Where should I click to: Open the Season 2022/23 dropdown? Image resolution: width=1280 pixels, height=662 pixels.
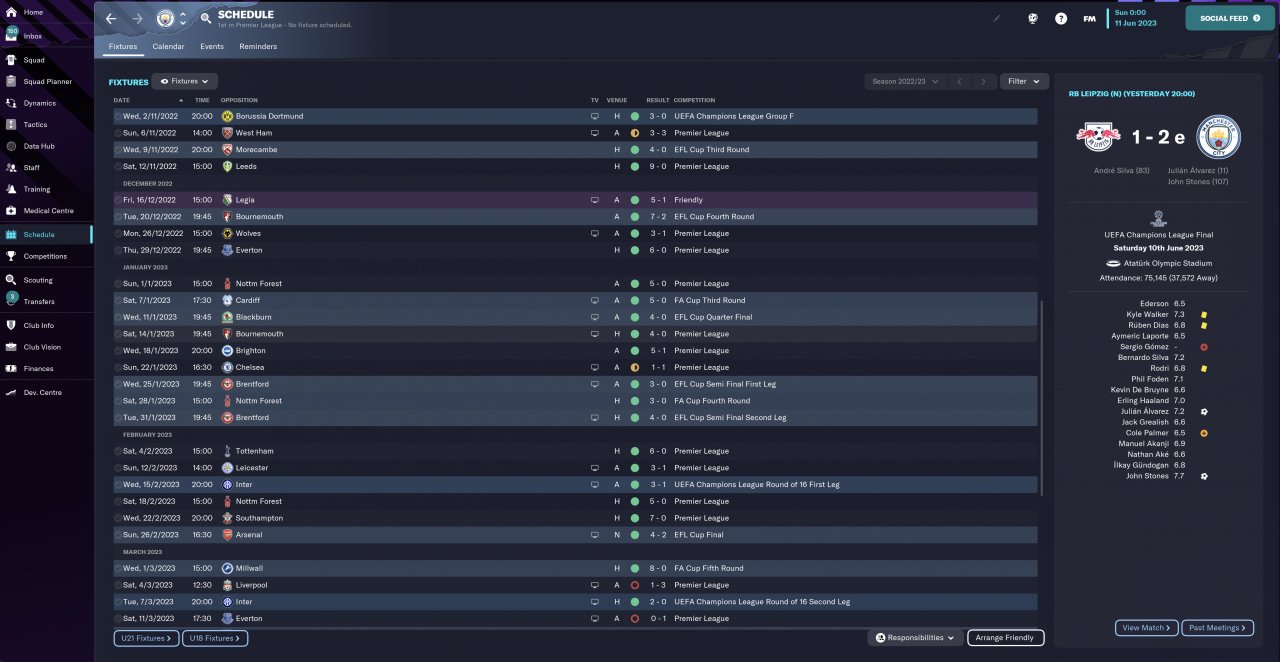coord(904,81)
